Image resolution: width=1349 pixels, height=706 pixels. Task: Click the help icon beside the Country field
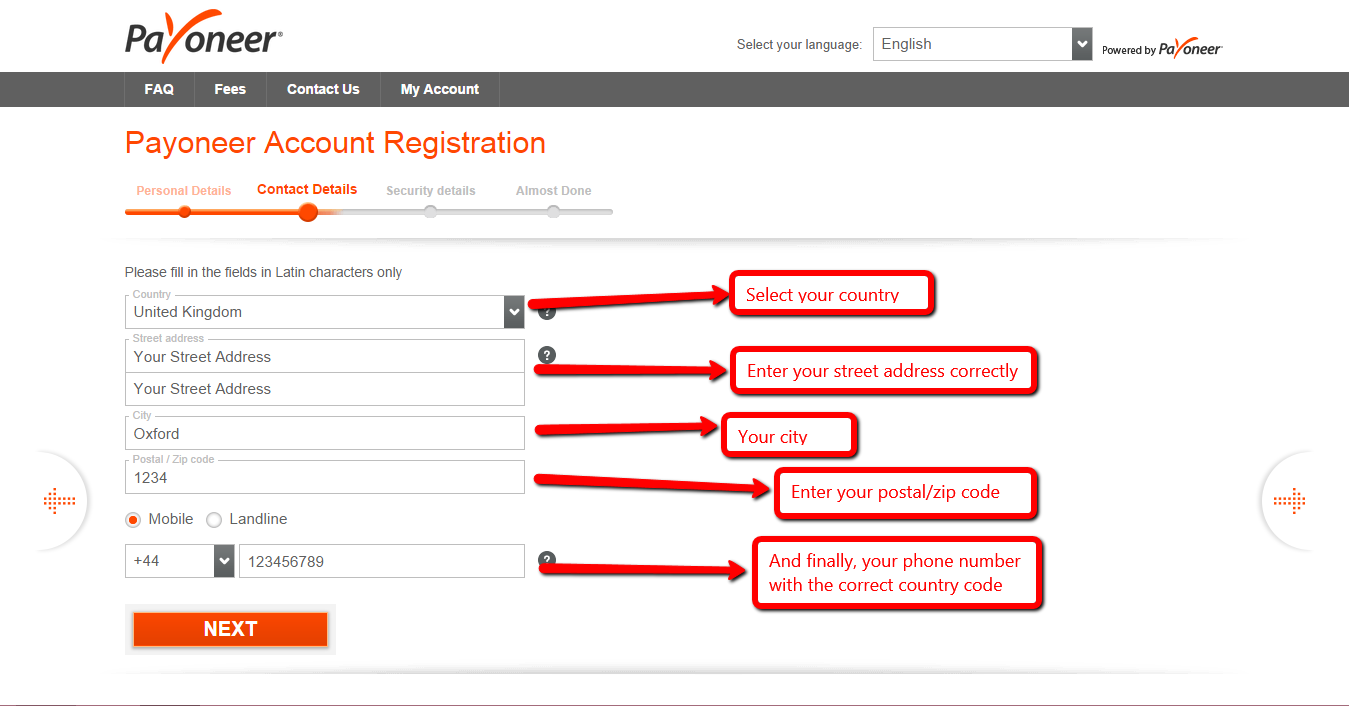(x=546, y=311)
